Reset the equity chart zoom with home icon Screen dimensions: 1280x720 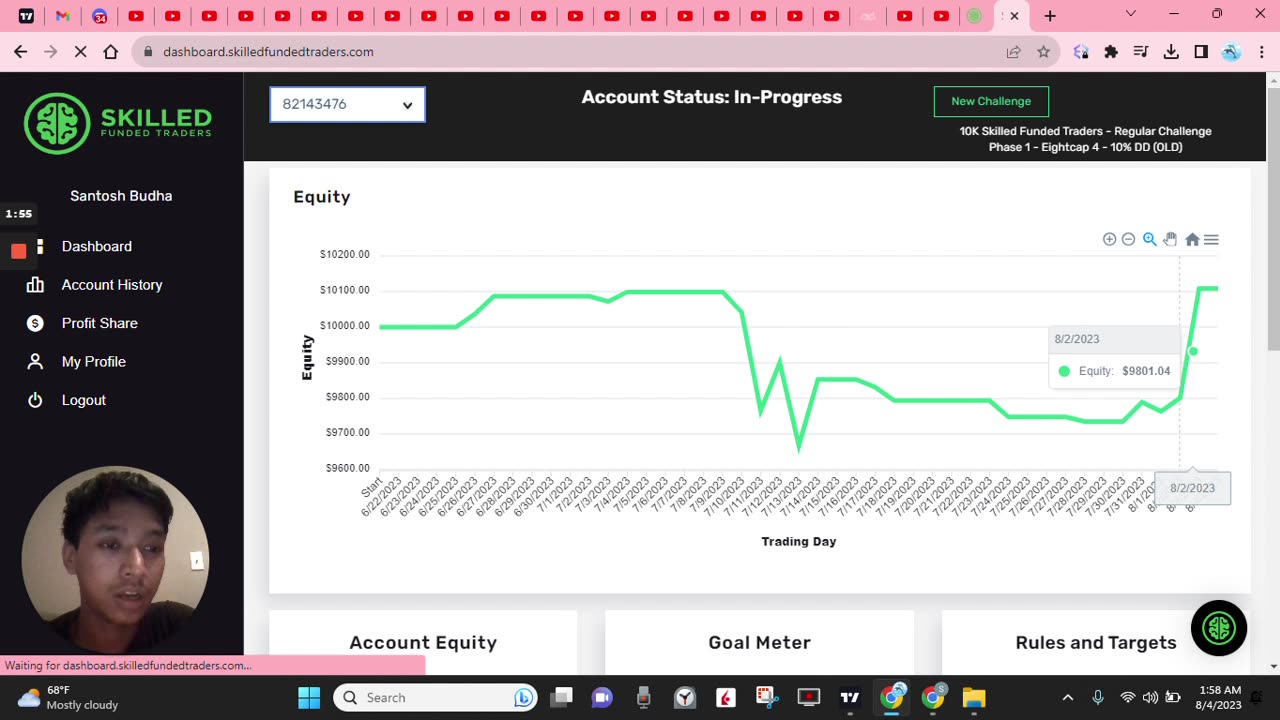[x=1192, y=239]
